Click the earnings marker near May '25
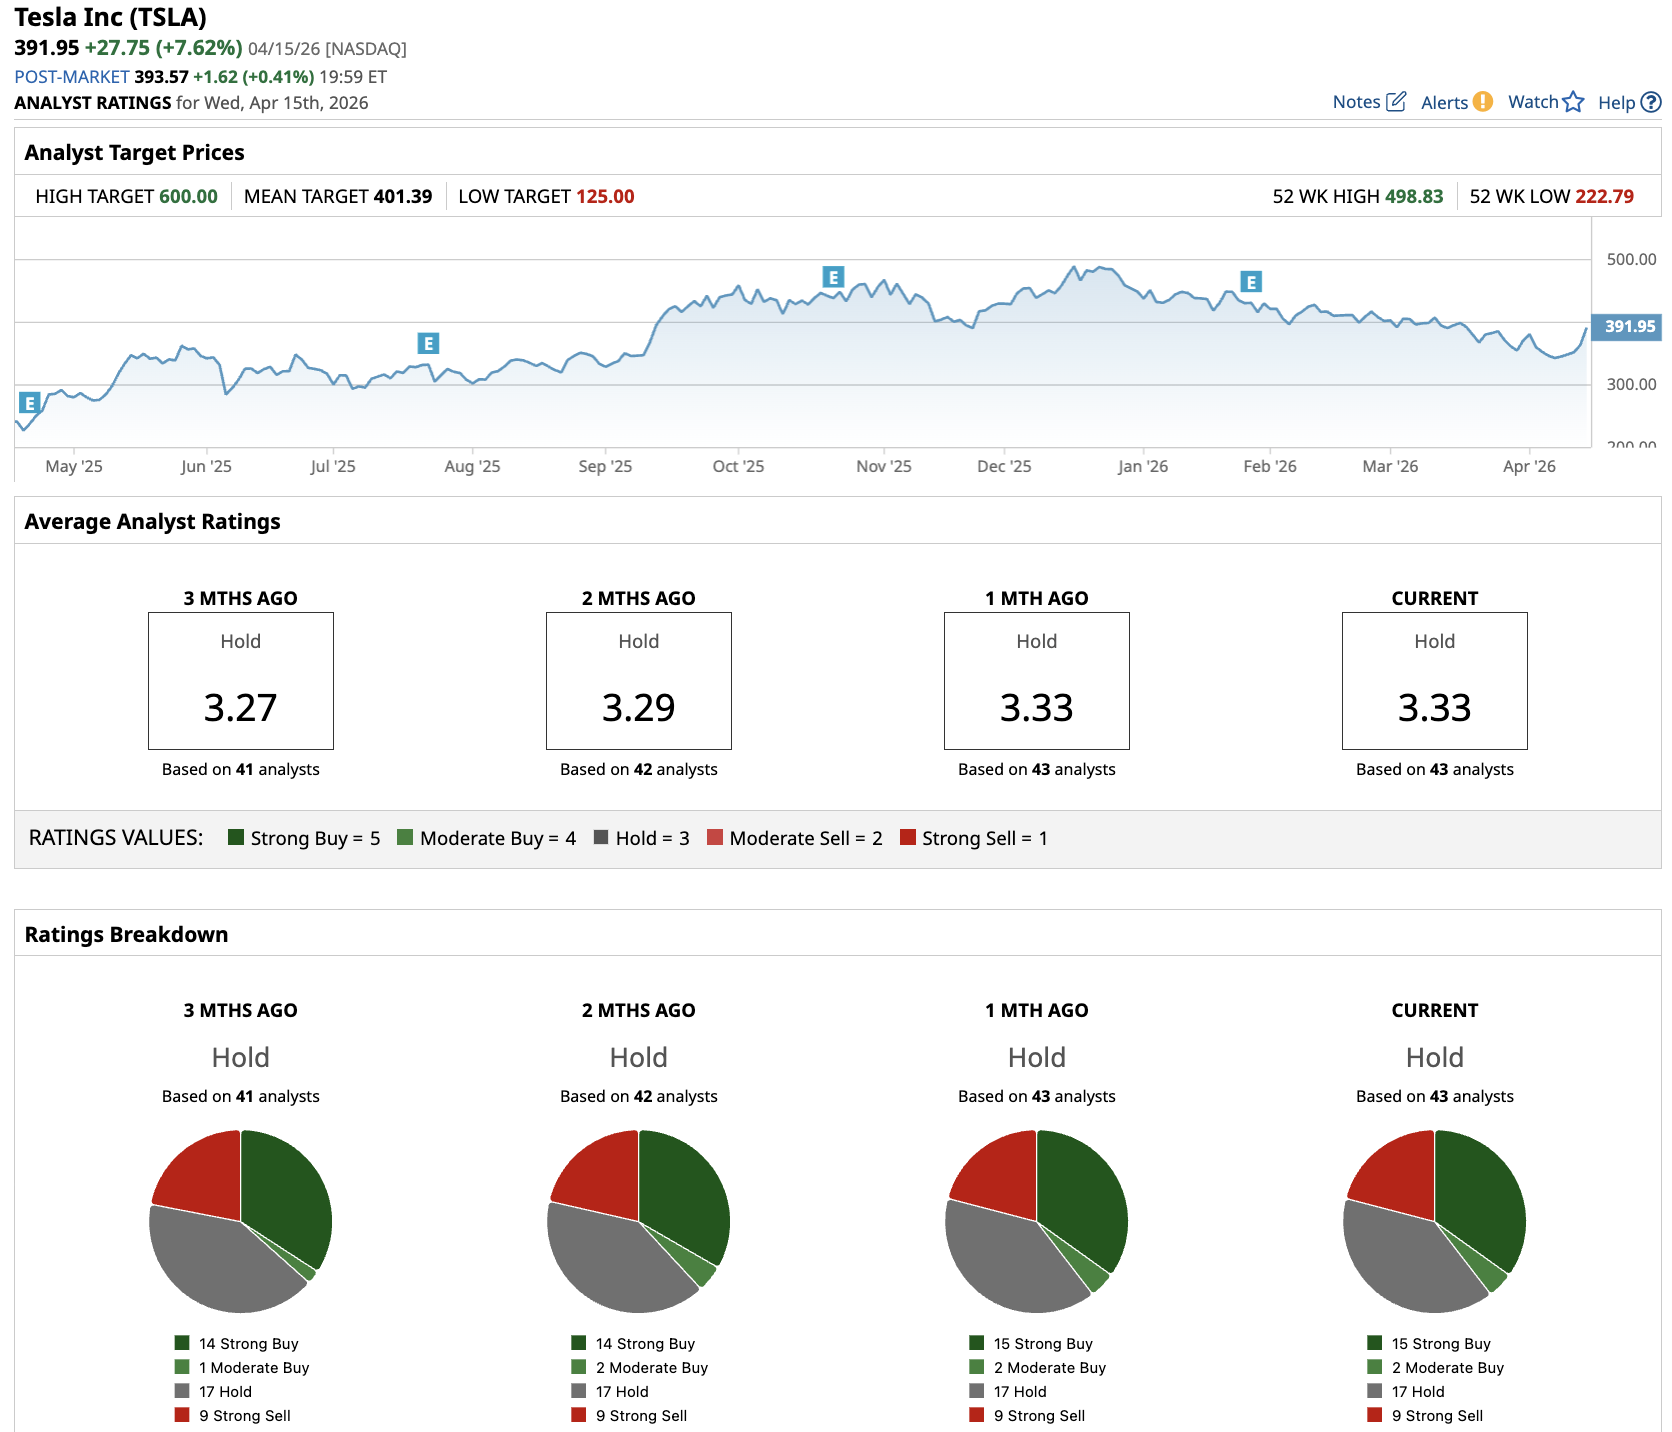Viewport: 1672px width, 1432px height. (x=29, y=403)
